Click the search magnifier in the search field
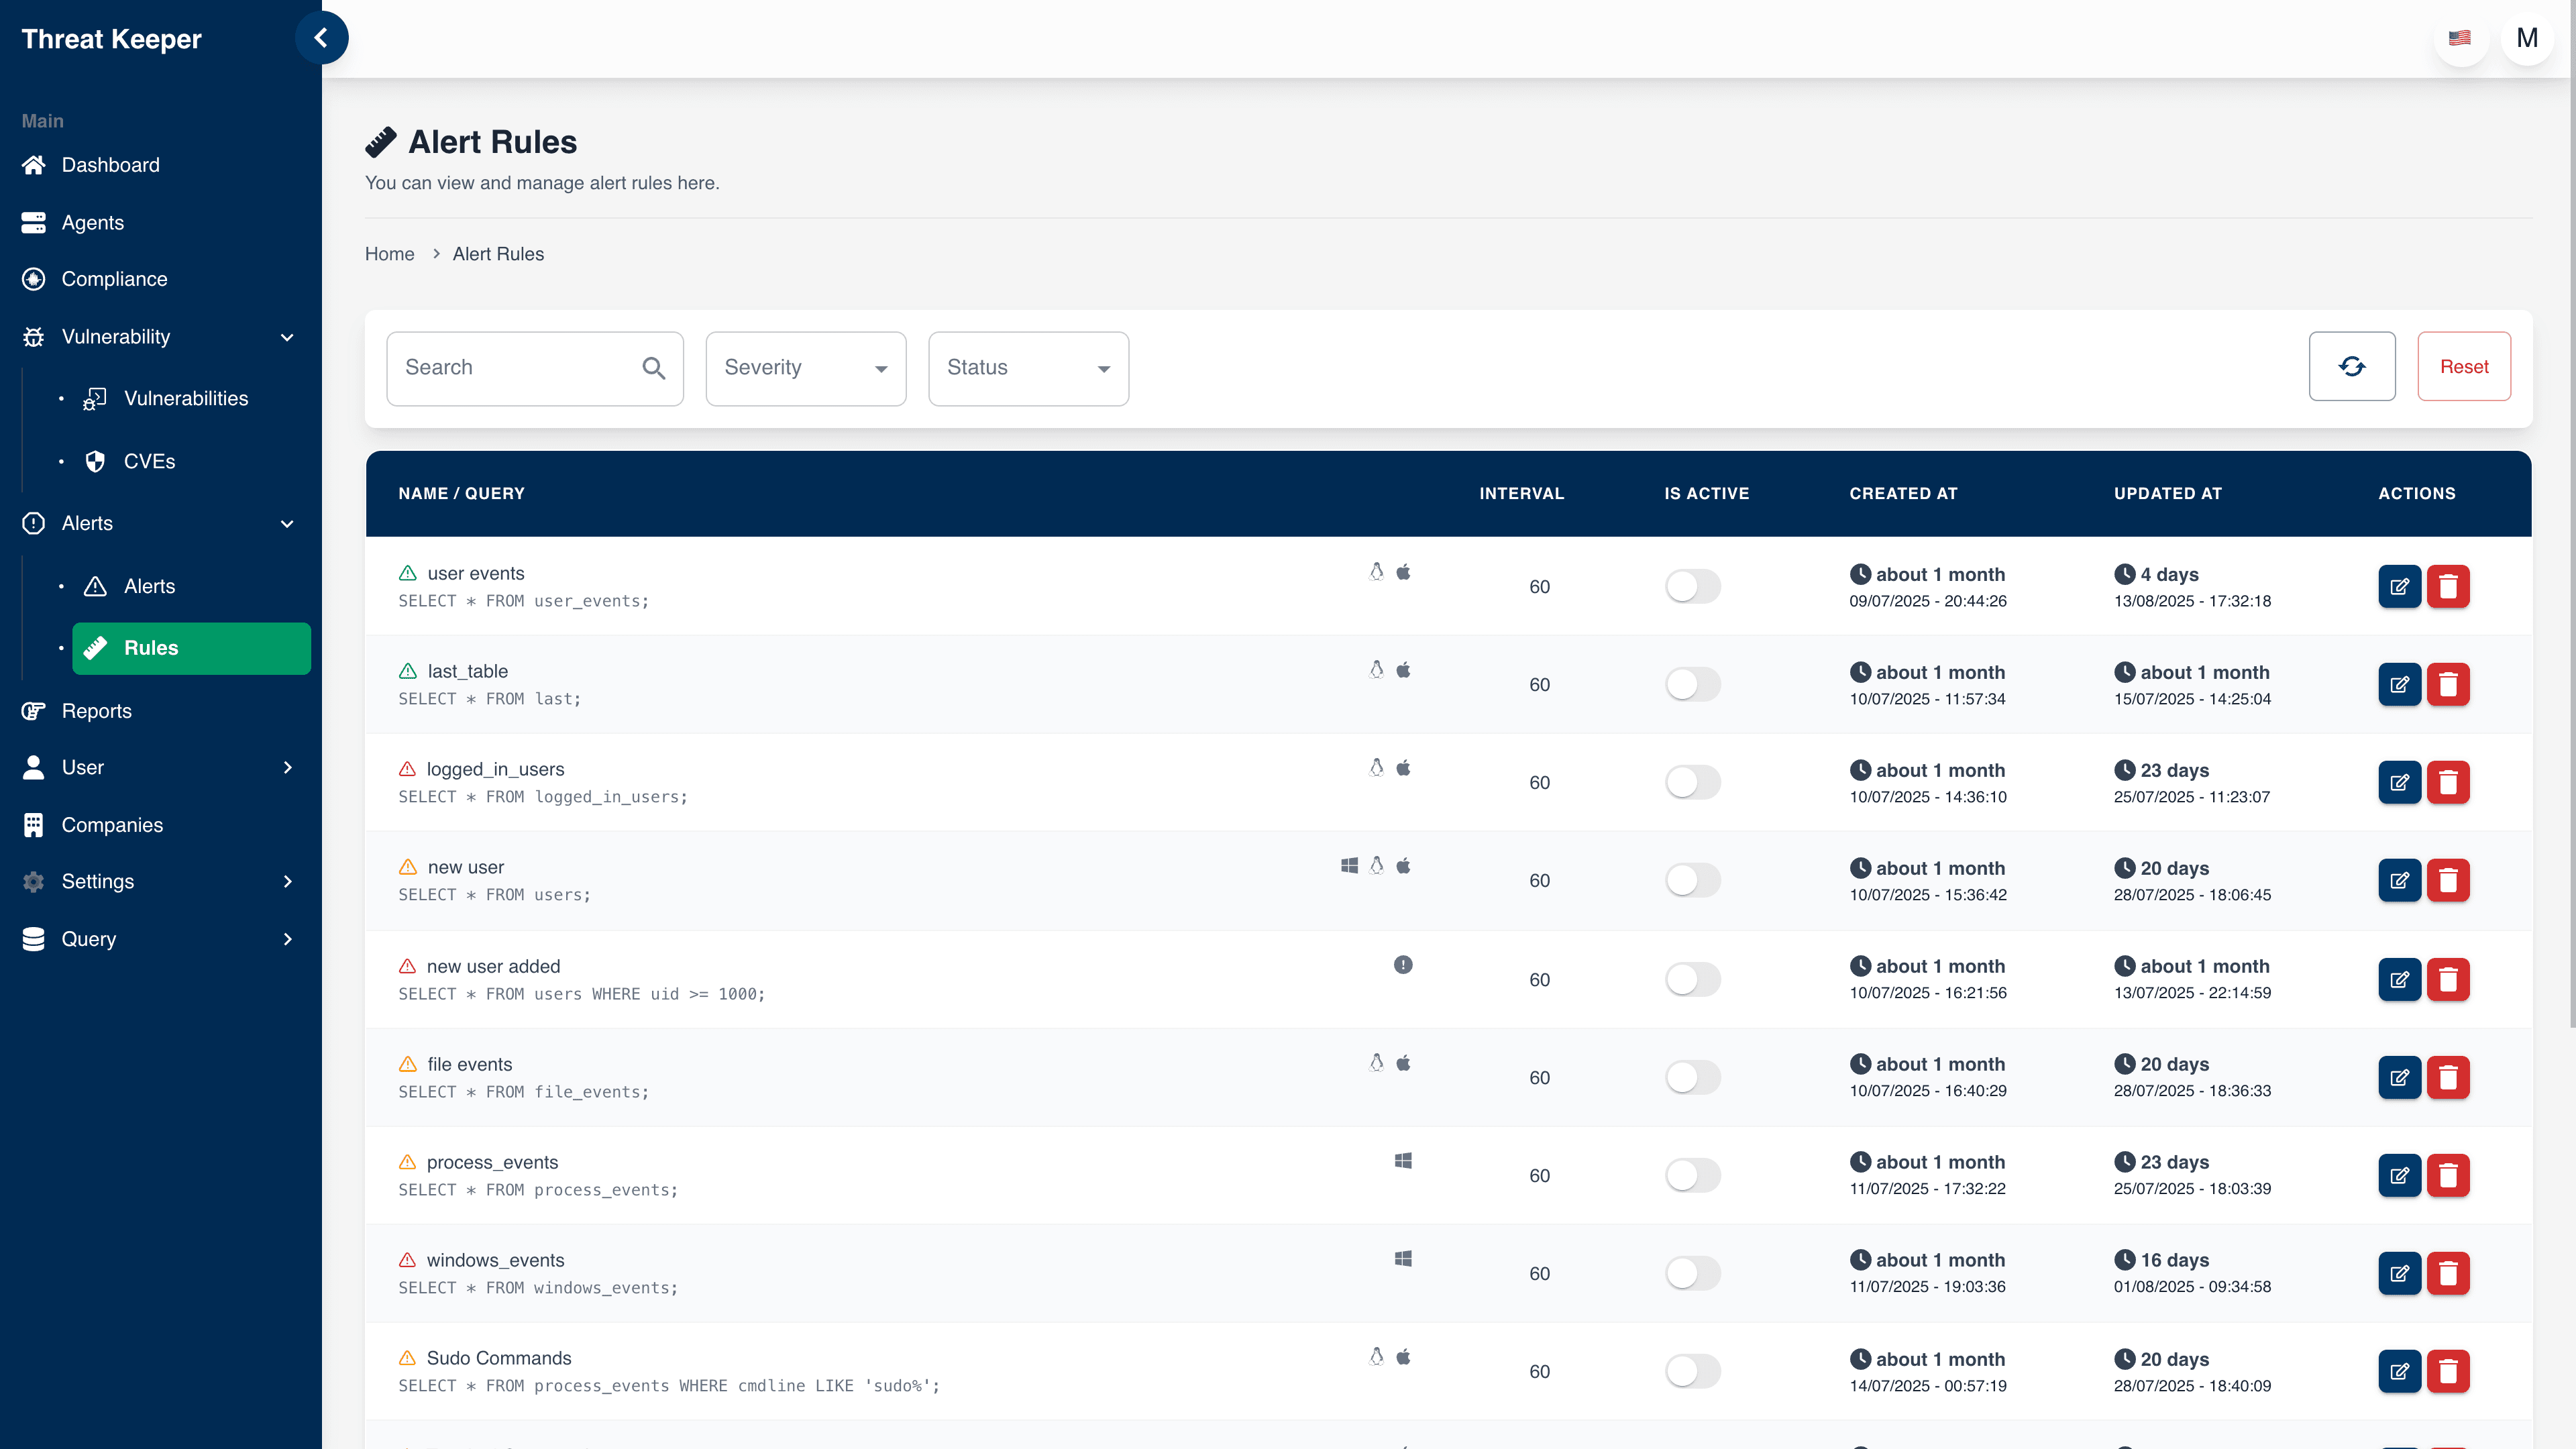 click(654, 368)
